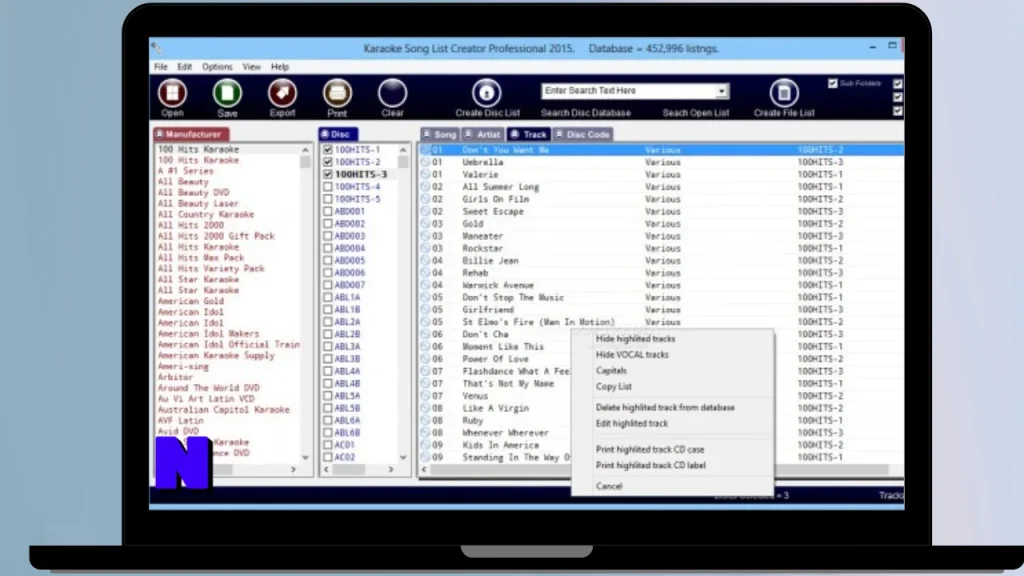Select Copy List in context menu
The image size is (1024, 576).
(x=614, y=386)
